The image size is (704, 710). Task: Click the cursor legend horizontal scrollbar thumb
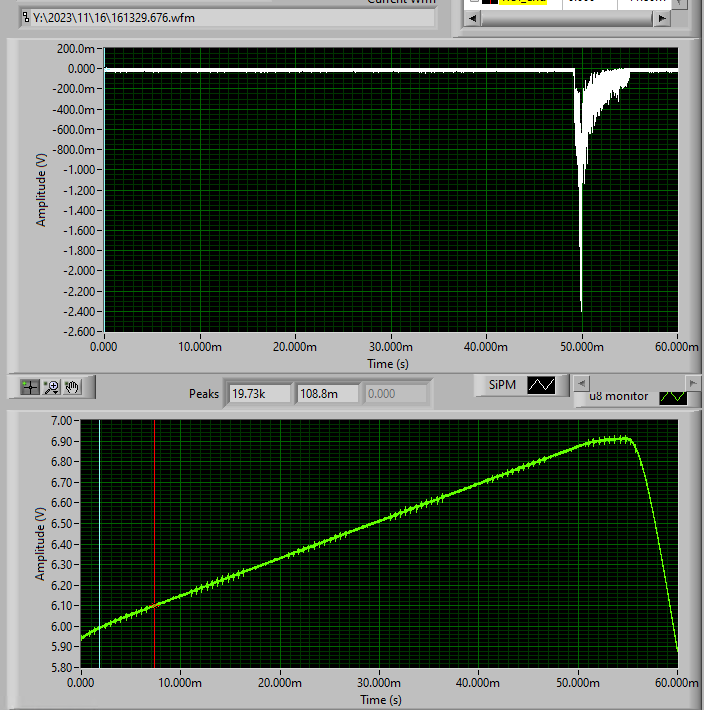(x=567, y=19)
